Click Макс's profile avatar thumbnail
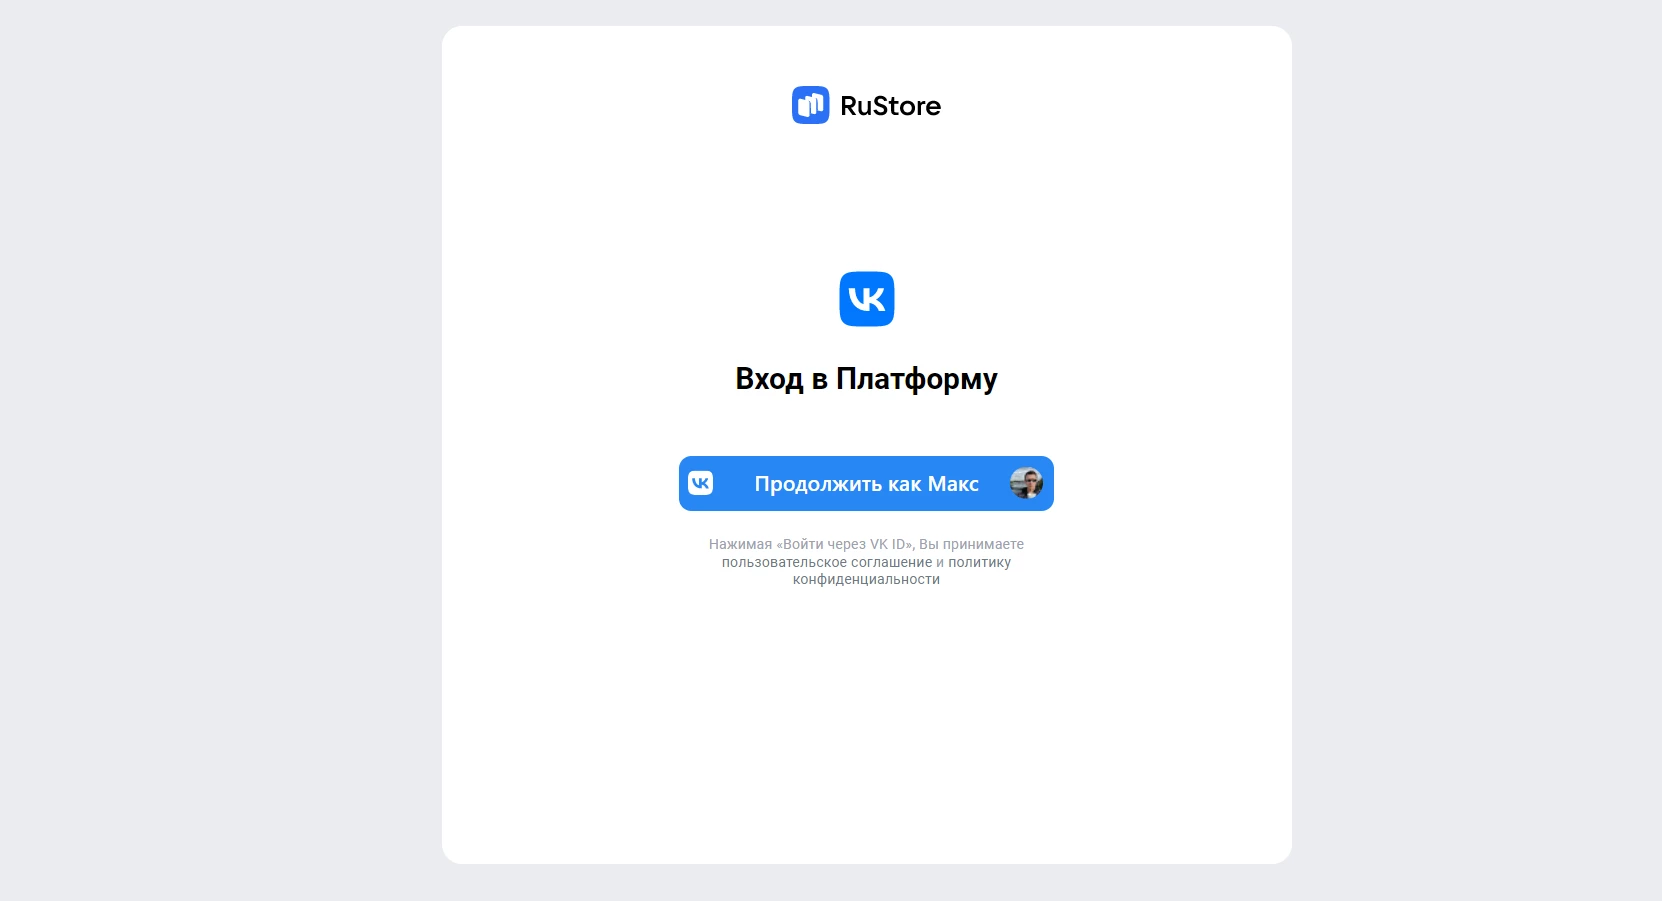This screenshot has height=901, width=1662. tap(1026, 483)
